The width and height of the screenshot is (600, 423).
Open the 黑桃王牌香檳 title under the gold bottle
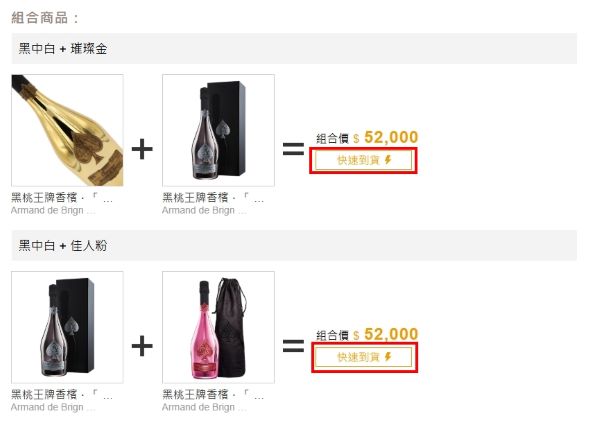coord(62,198)
